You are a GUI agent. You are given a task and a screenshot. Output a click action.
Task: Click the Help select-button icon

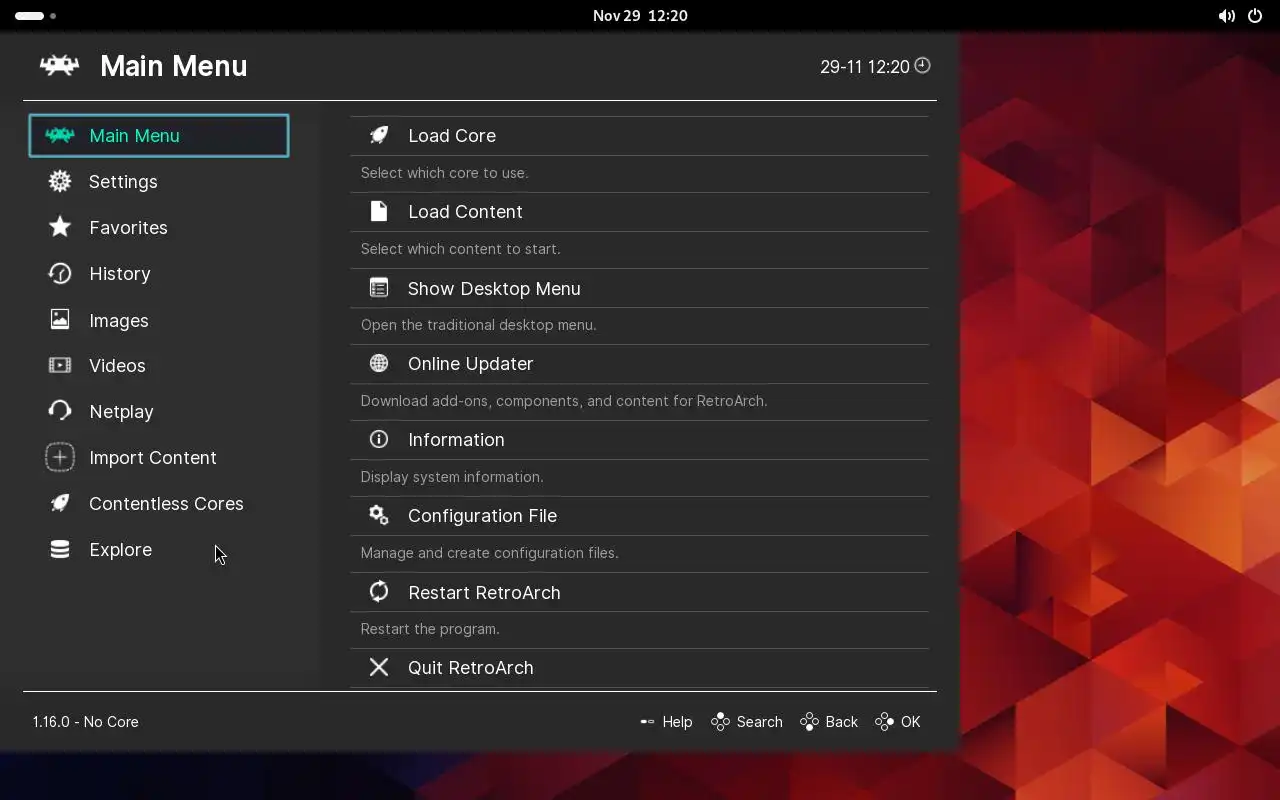point(647,721)
